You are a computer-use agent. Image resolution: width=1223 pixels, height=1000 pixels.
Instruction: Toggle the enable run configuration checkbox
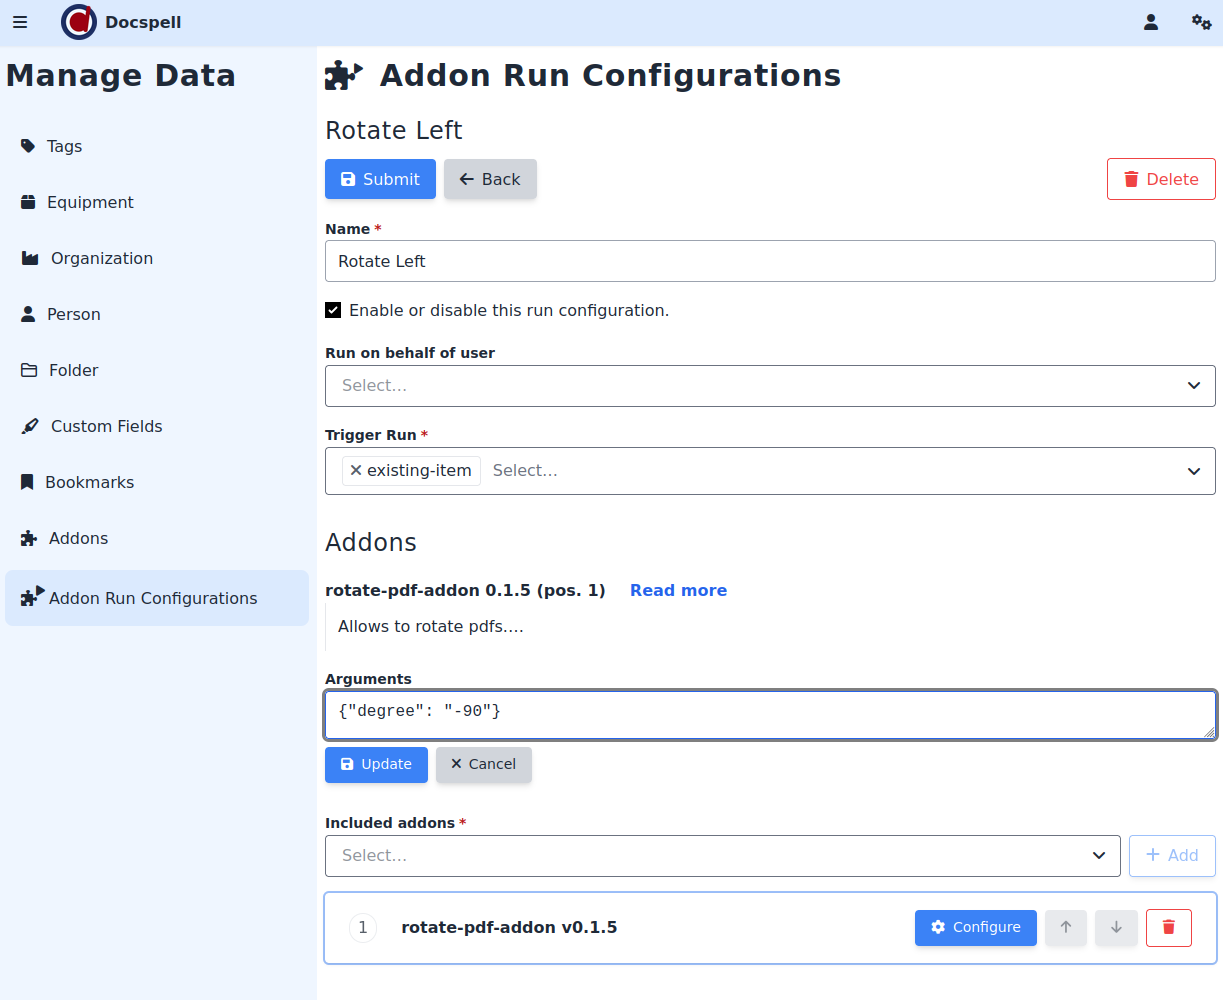pos(333,311)
